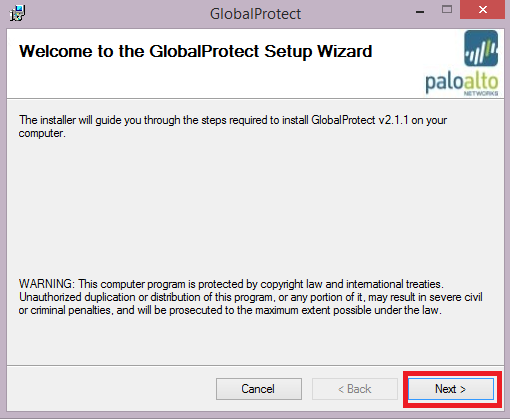Click the GlobalProtect title bar text
The image size is (510, 419).
click(255, 14)
